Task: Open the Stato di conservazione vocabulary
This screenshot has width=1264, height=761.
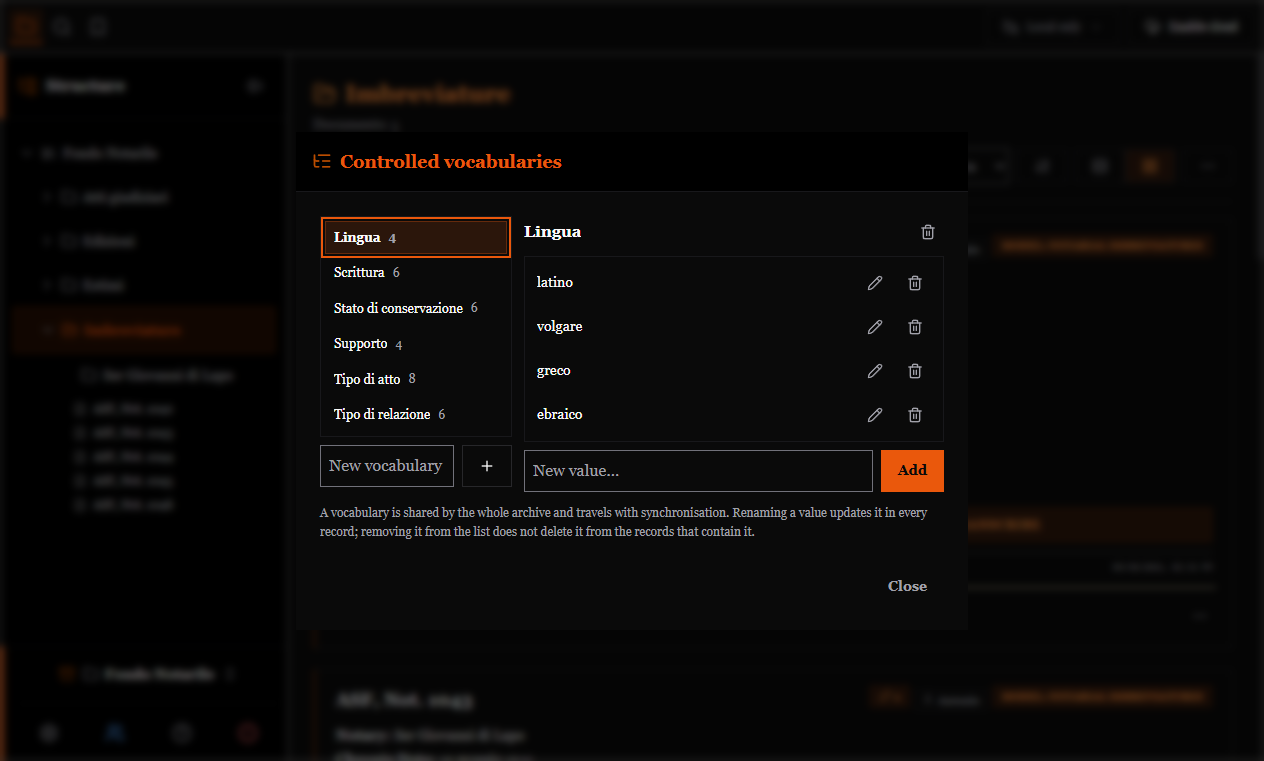Action: [x=416, y=308]
